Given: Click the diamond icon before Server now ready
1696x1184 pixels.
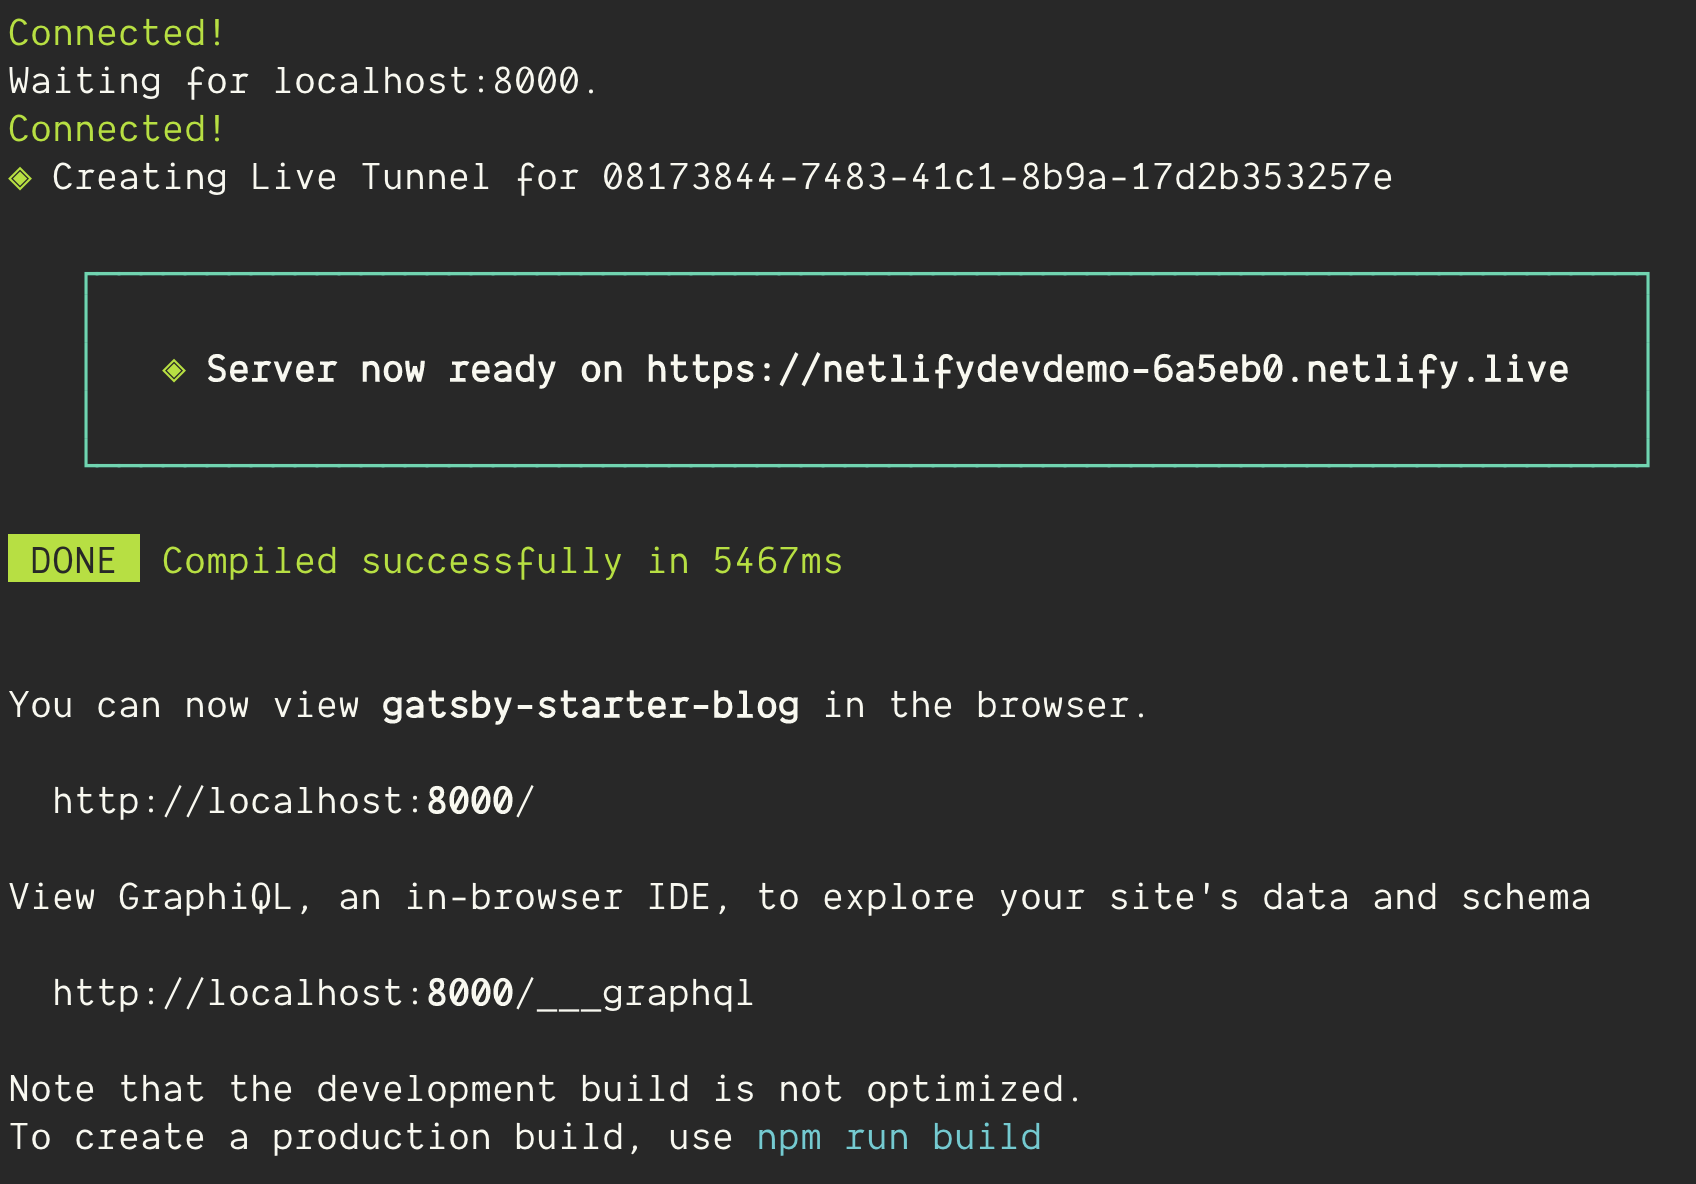Looking at the screenshot, I should point(175,369).
